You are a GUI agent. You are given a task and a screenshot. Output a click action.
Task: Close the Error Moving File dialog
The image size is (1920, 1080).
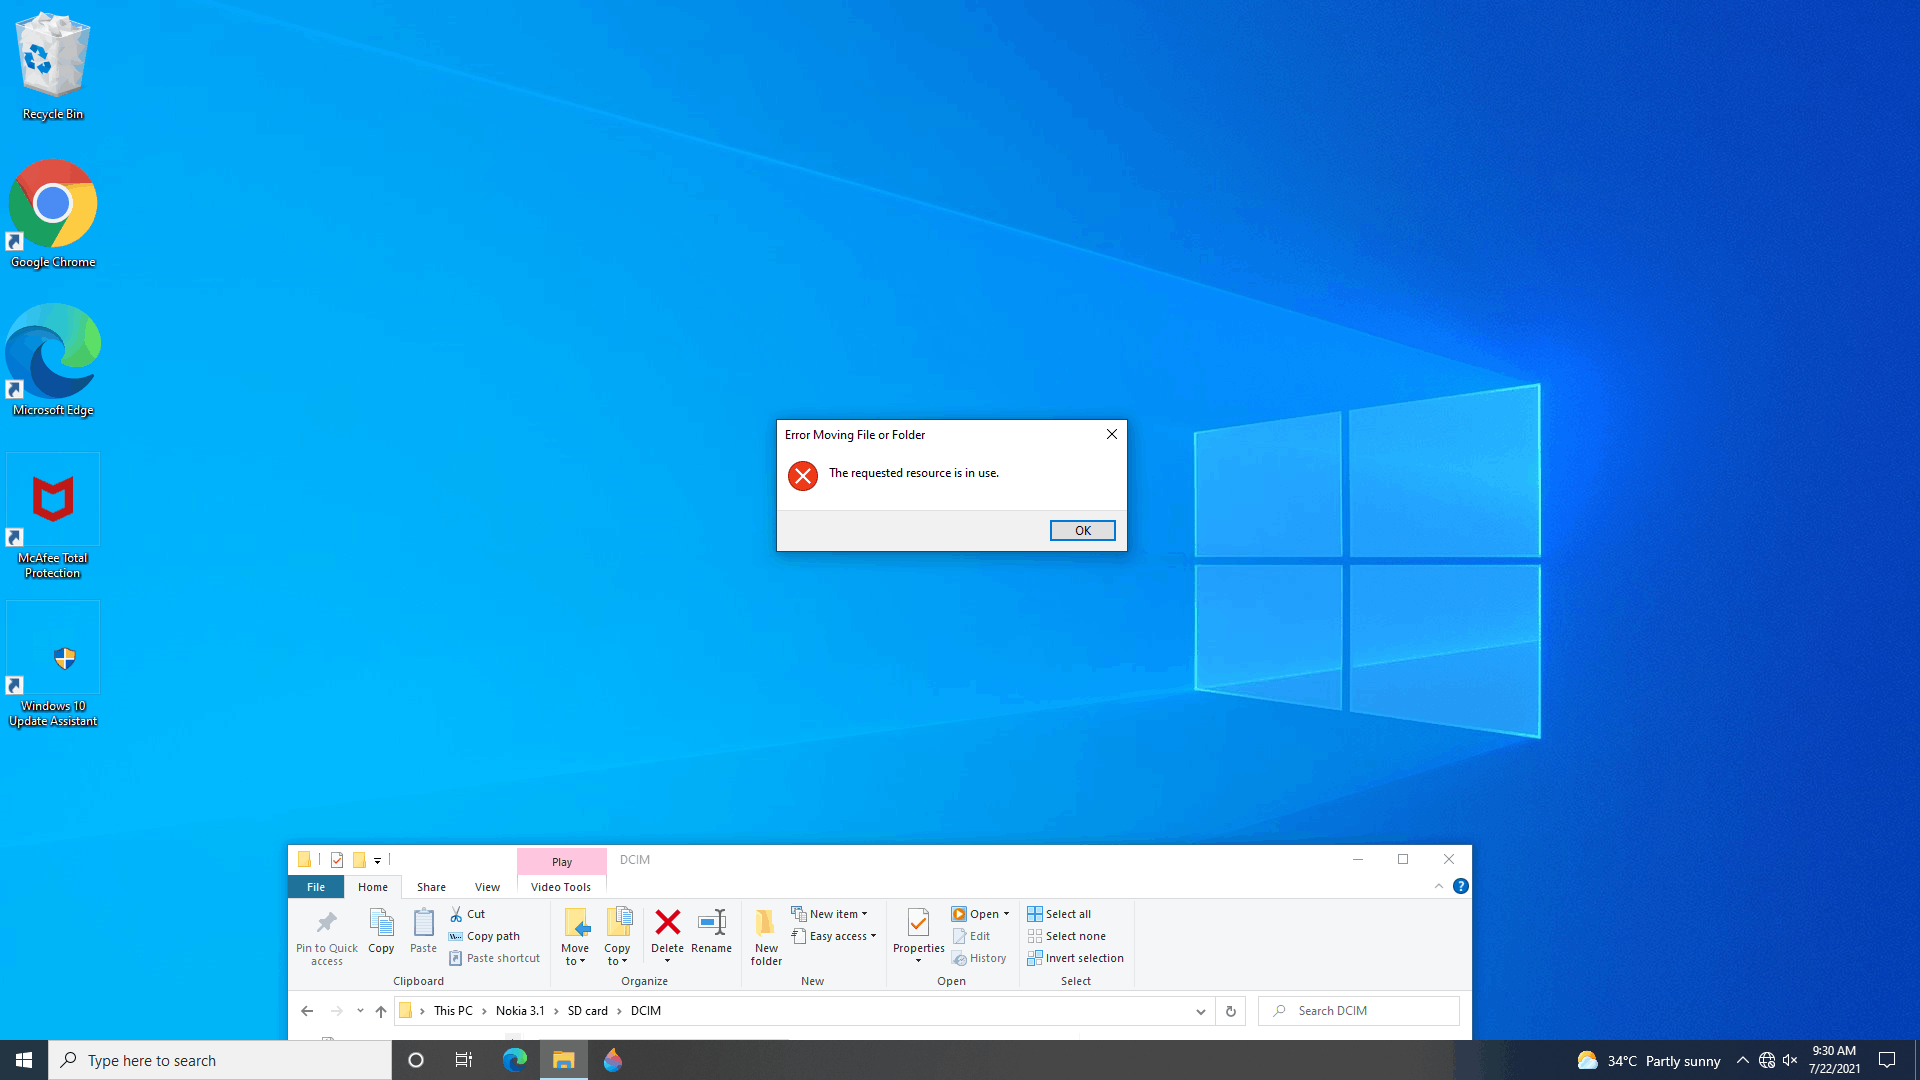pyautogui.click(x=1111, y=434)
